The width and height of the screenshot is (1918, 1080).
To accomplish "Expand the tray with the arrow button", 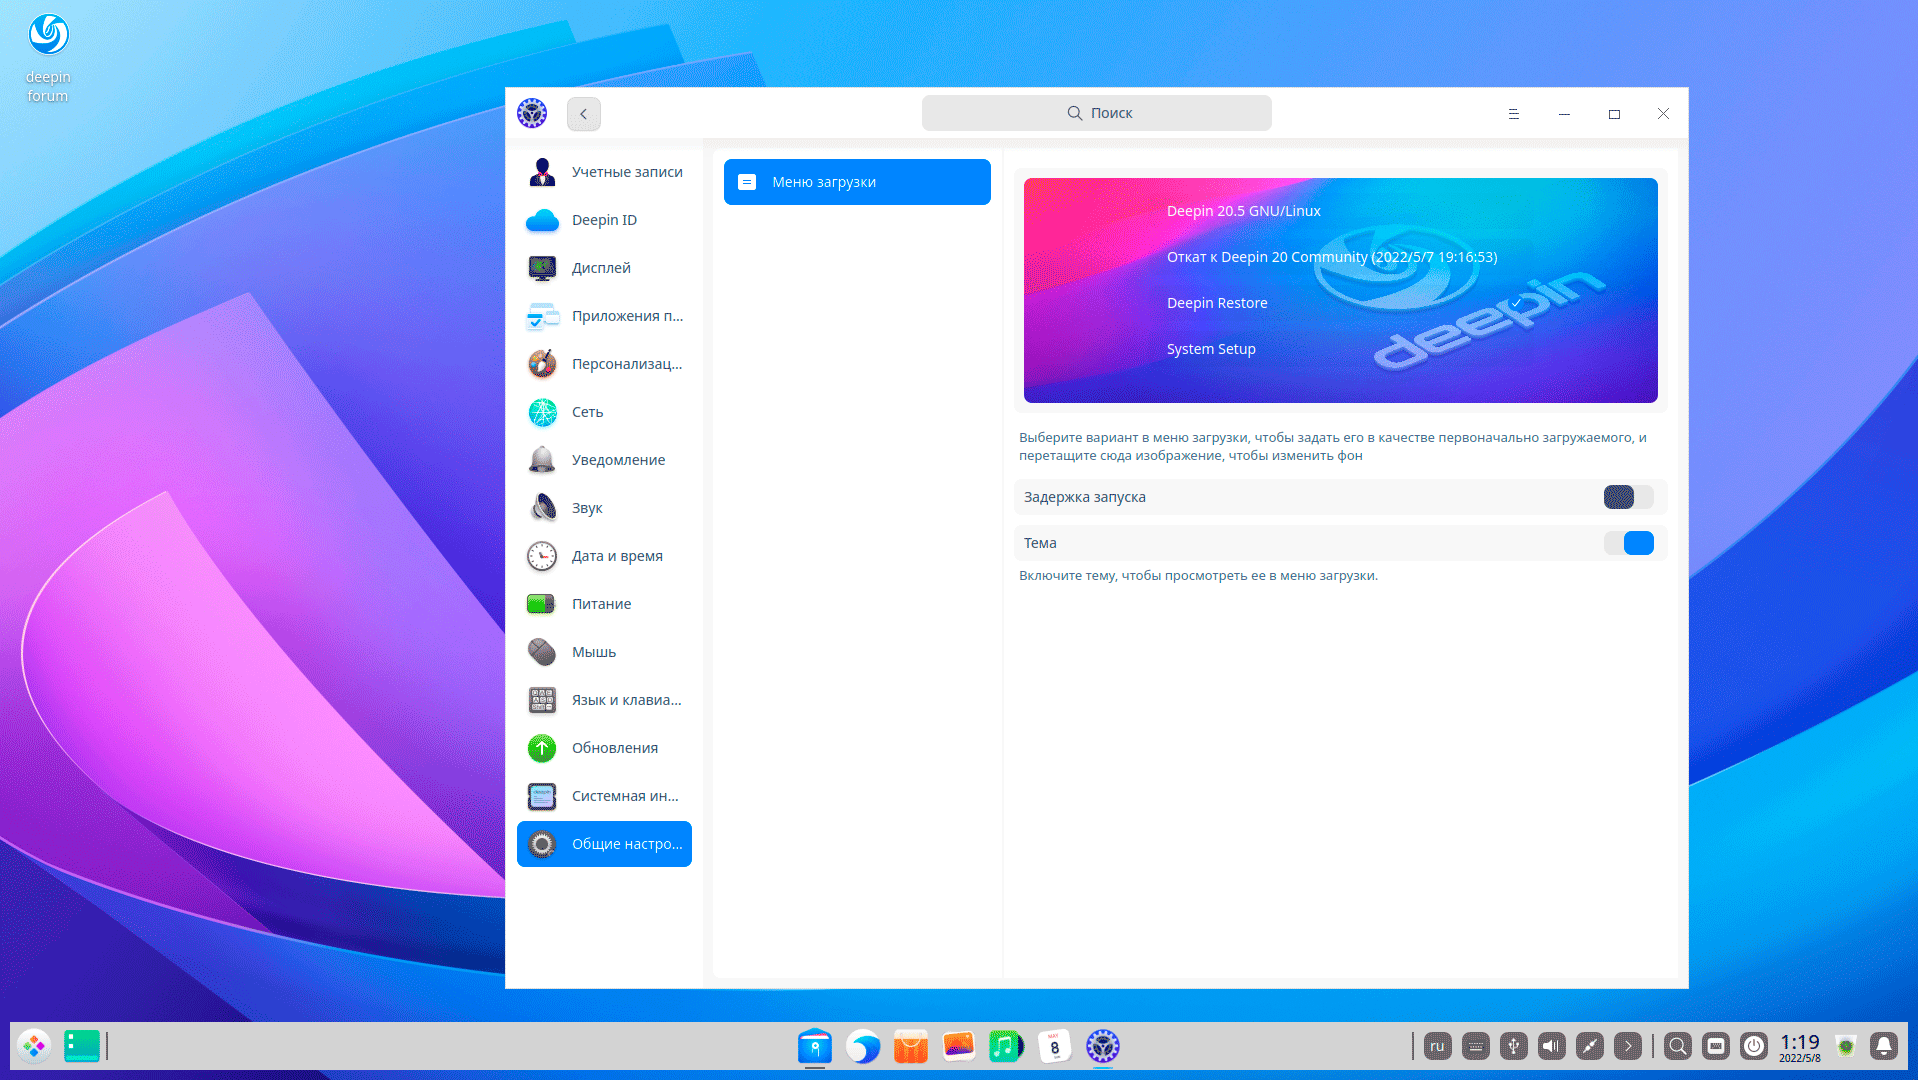I will 1628,1046.
